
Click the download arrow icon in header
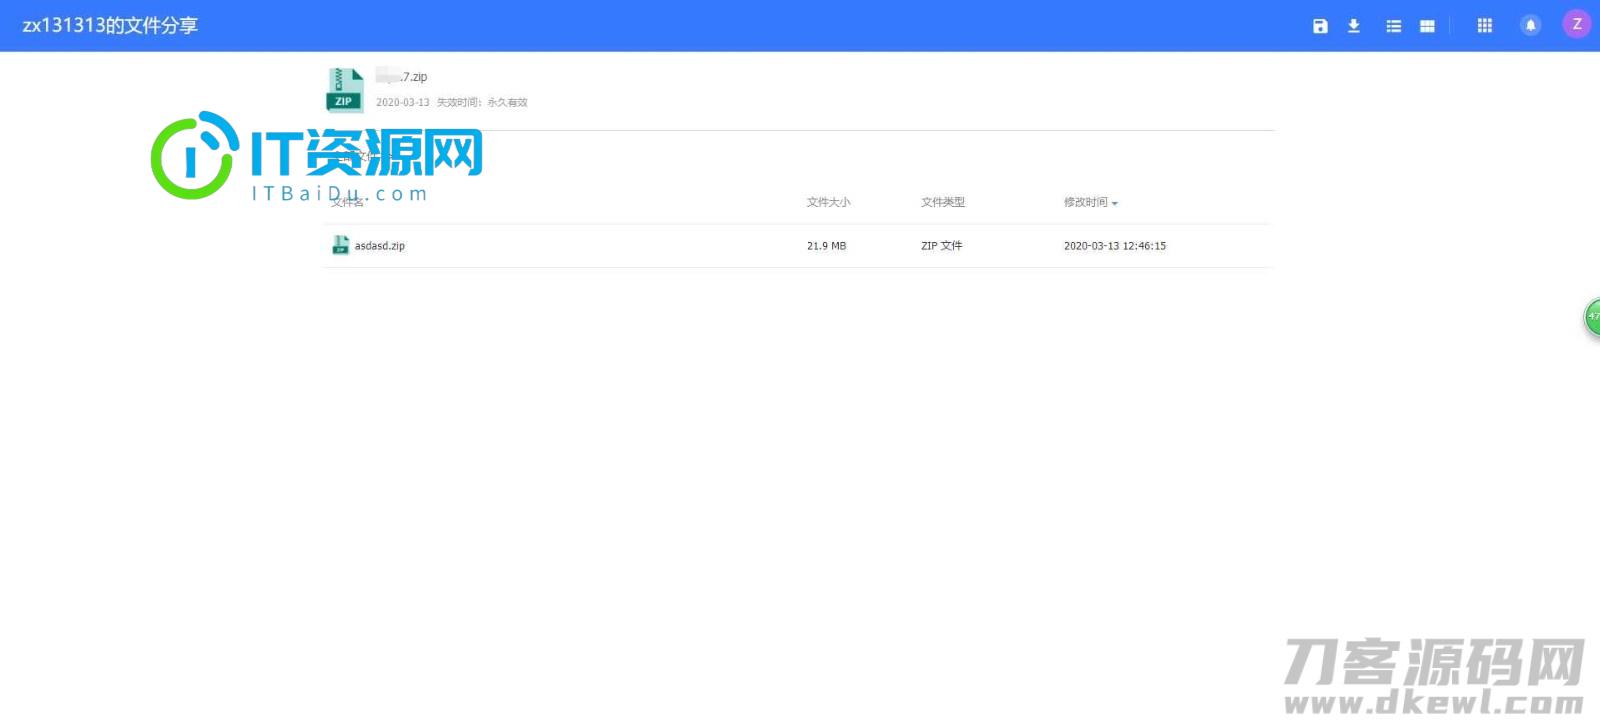pyautogui.click(x=1354, y=26)
